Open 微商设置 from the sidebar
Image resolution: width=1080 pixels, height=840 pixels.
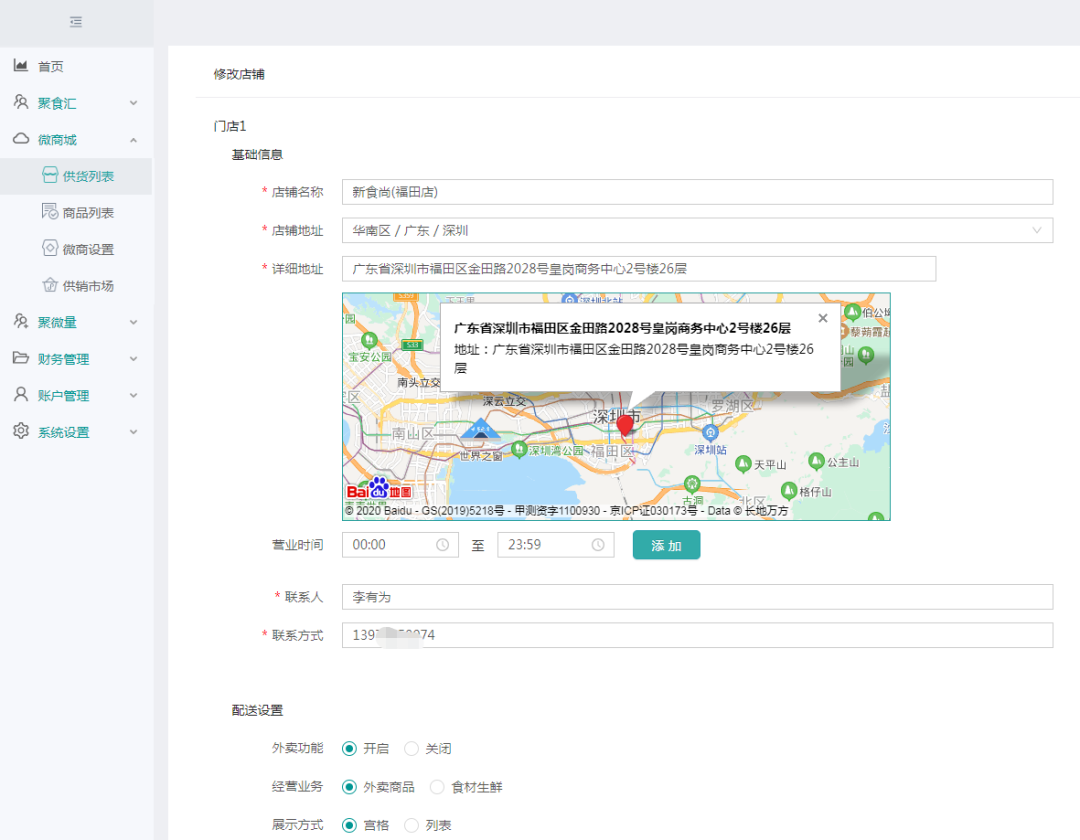(87, 249)
